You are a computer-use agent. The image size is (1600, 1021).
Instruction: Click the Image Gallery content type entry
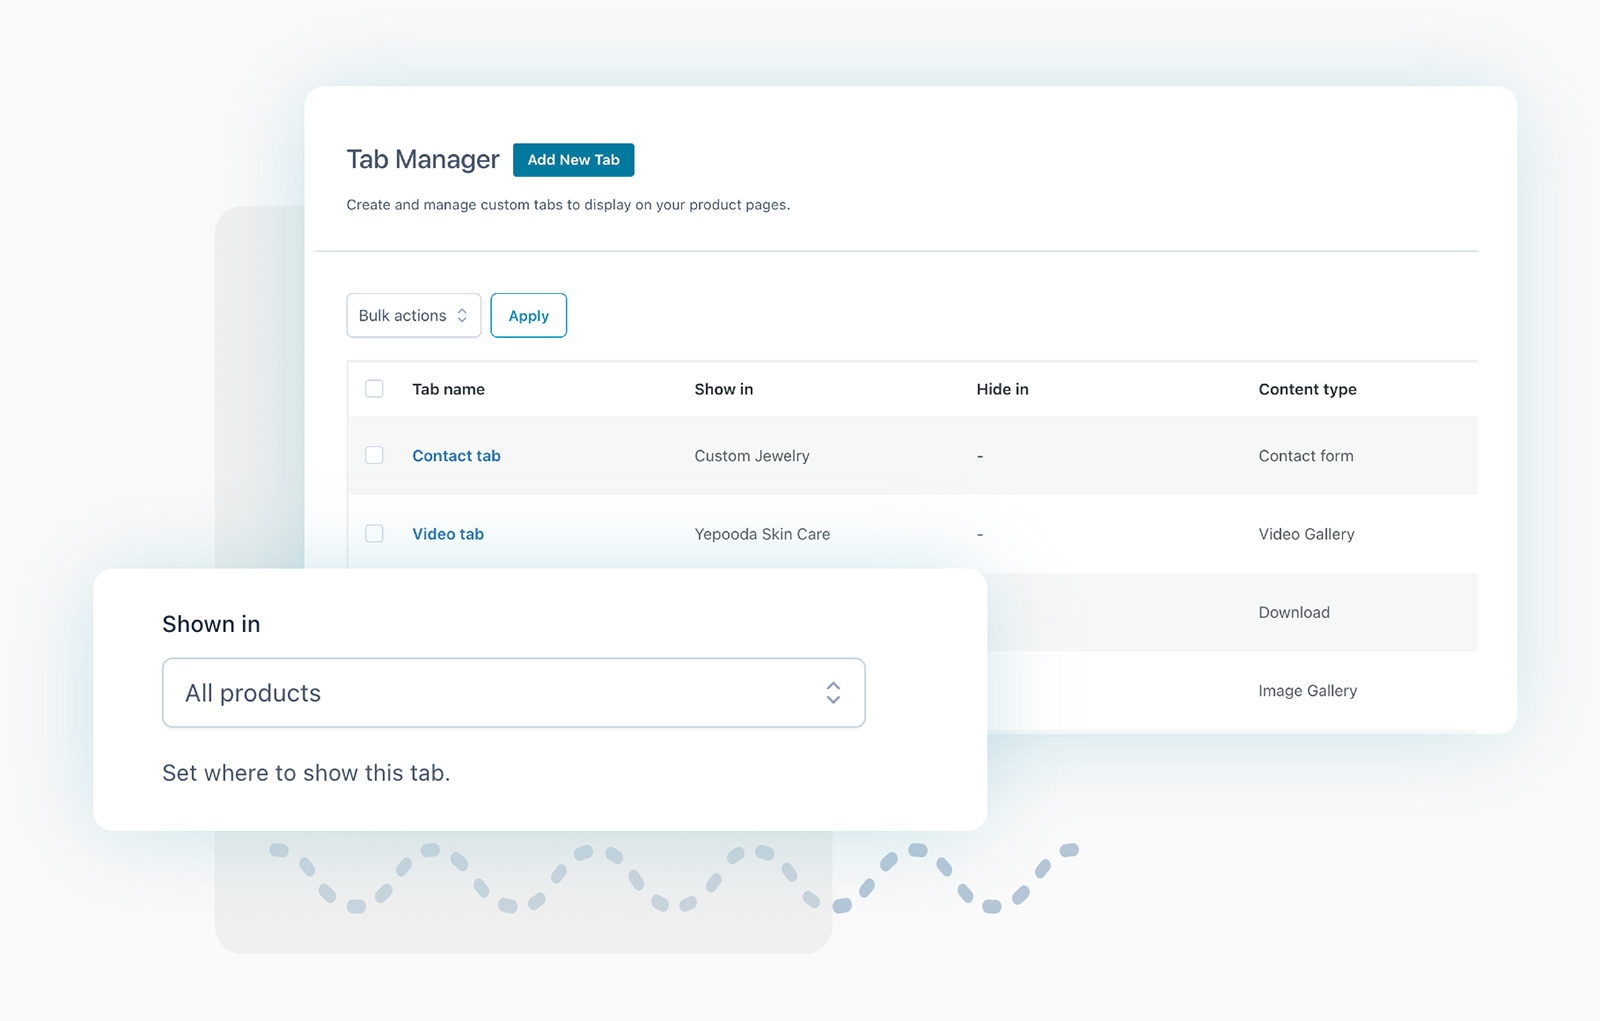pos(1307,690)
